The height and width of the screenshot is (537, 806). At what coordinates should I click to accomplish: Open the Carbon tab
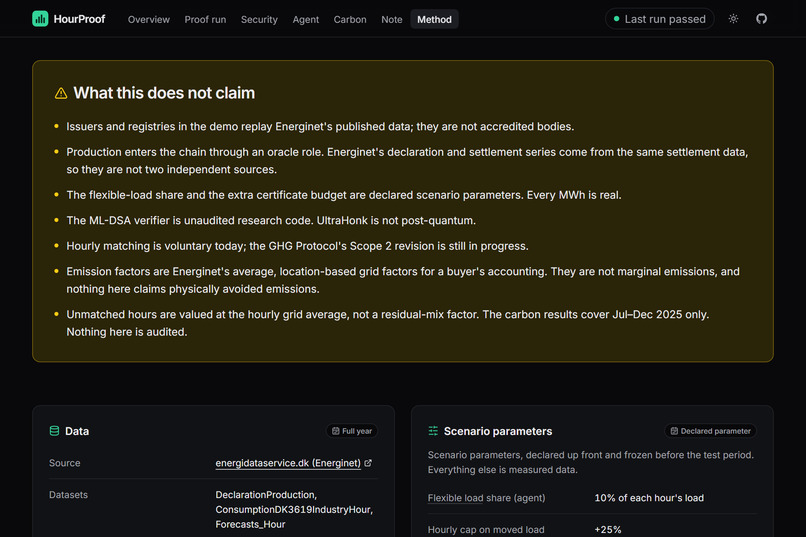pos(350,20)
